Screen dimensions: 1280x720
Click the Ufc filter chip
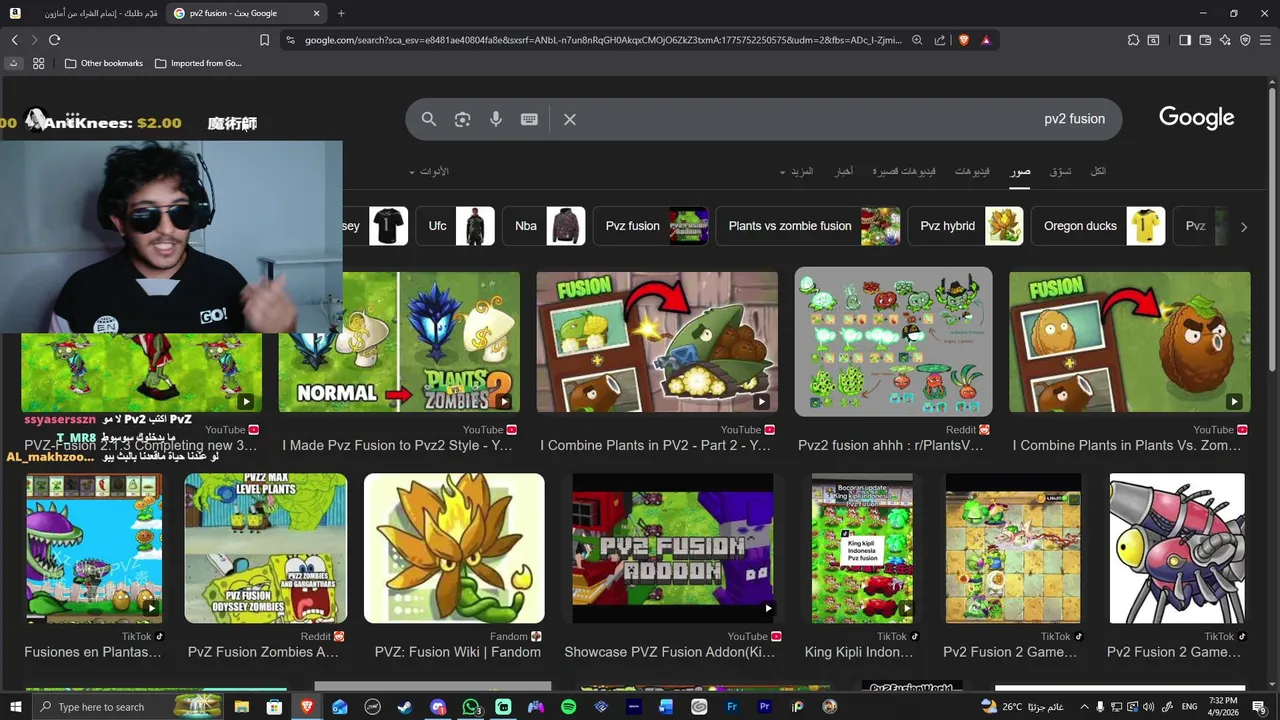click(x=455, y=226)
